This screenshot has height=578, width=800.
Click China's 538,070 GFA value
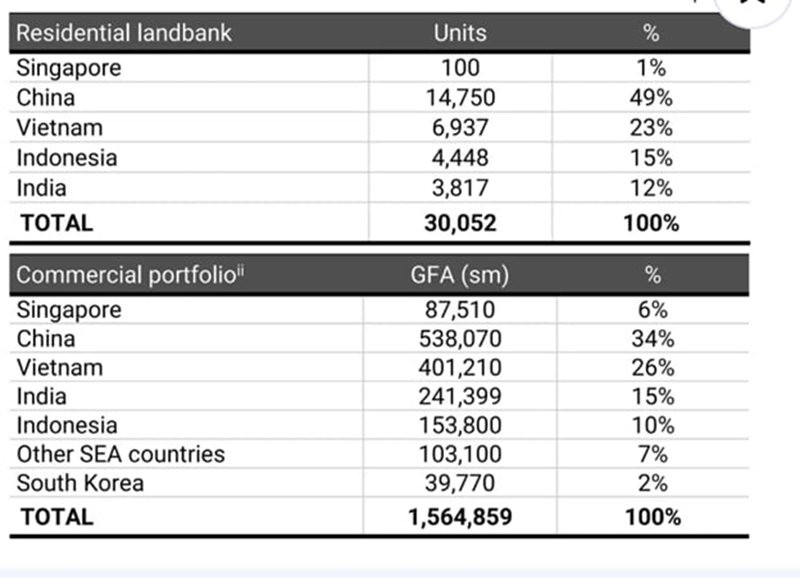tap(460, 339)
